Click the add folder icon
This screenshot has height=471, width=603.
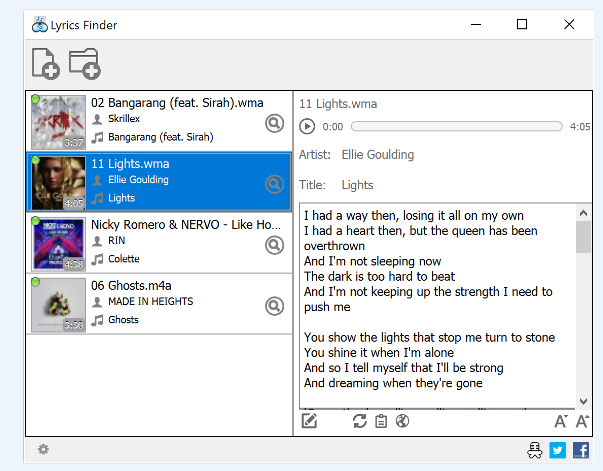[85, 64]
